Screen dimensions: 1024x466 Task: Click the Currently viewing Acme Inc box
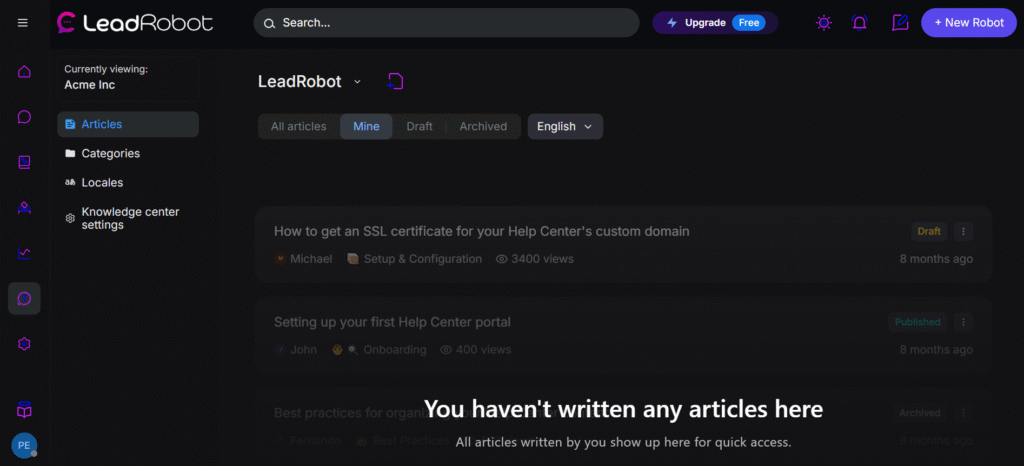[x=128, y=77]
